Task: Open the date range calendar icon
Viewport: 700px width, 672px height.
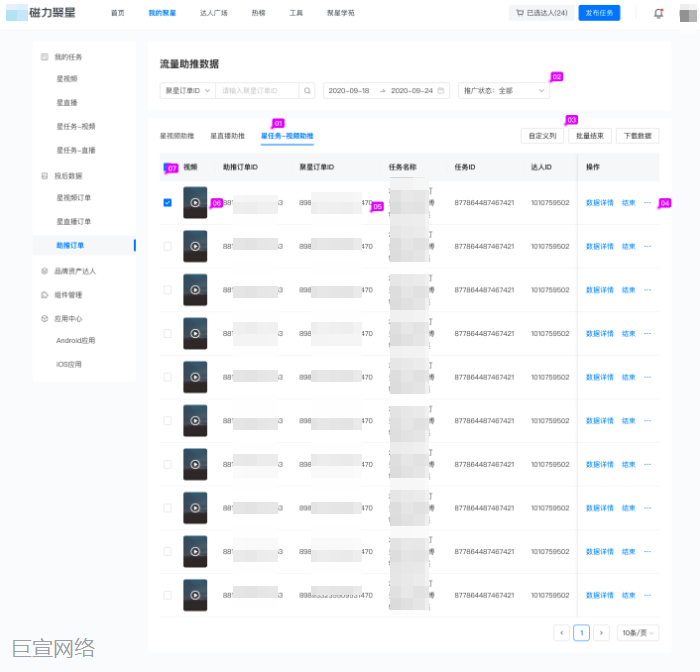Action: pos(441,91)
